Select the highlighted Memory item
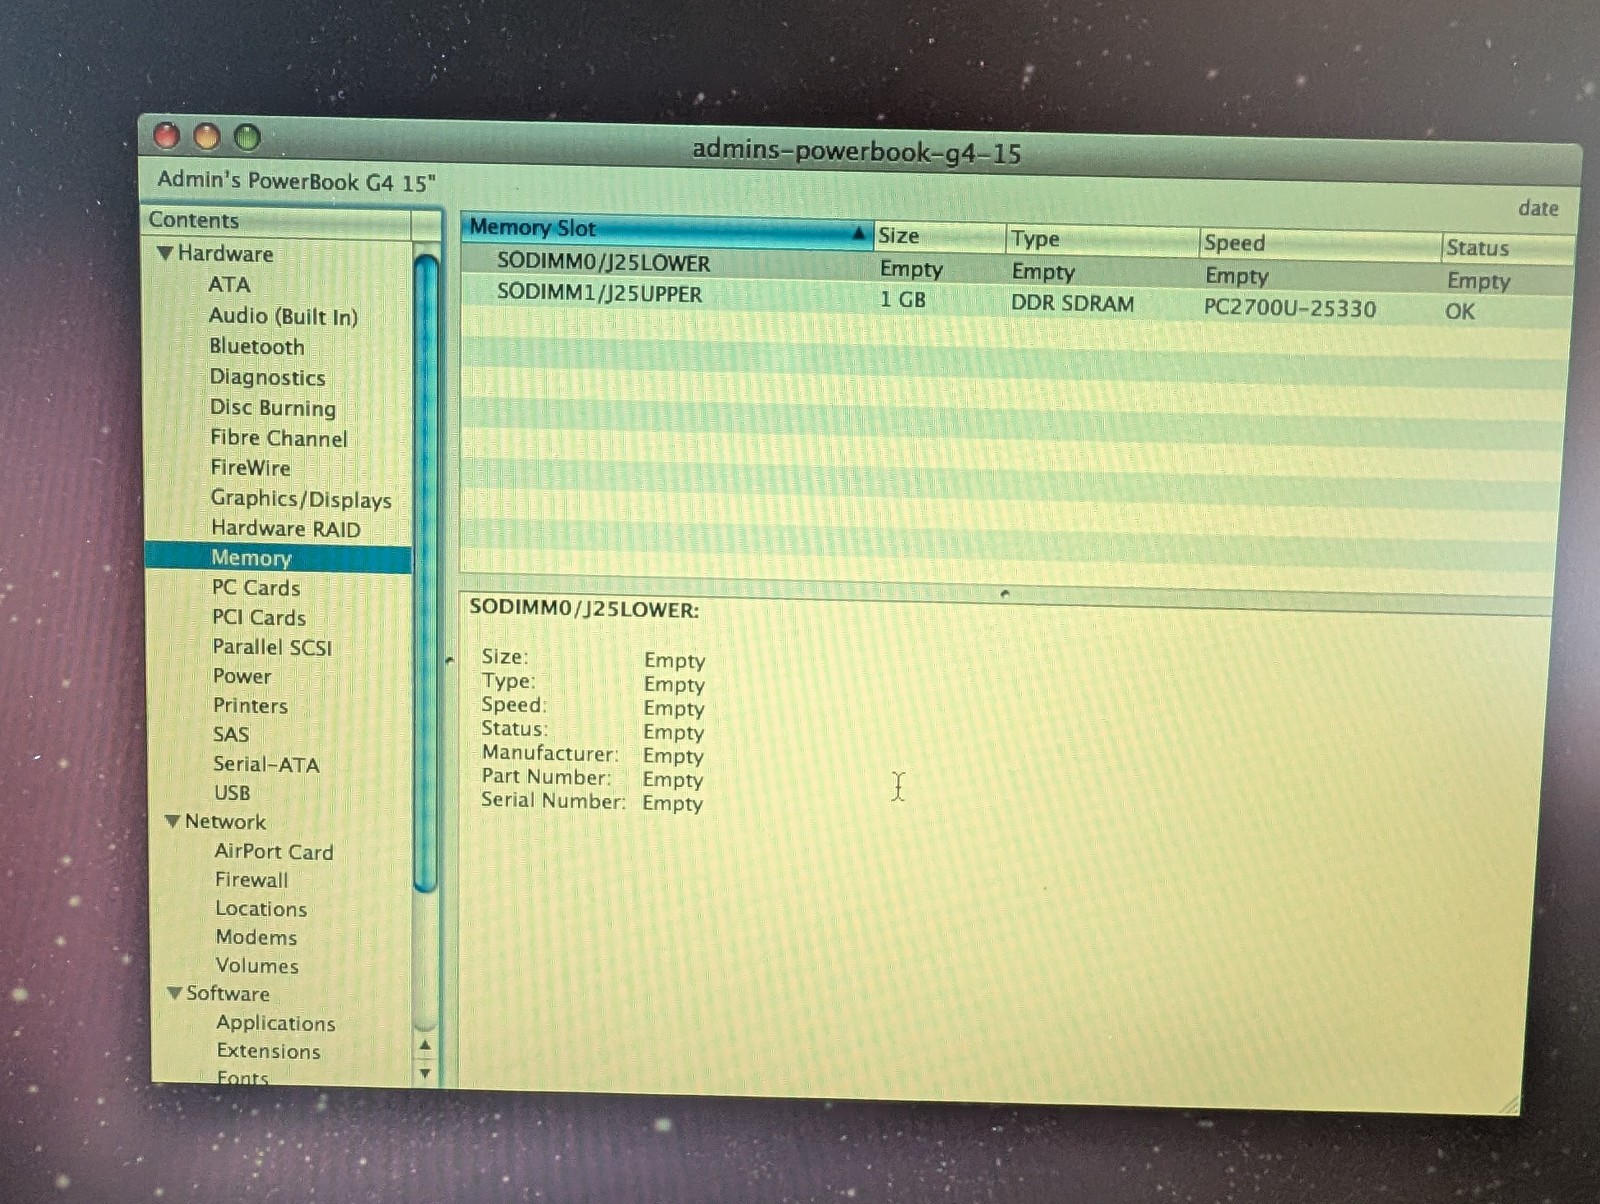Screen dimensions: 1600x1204 pos(278,558)
